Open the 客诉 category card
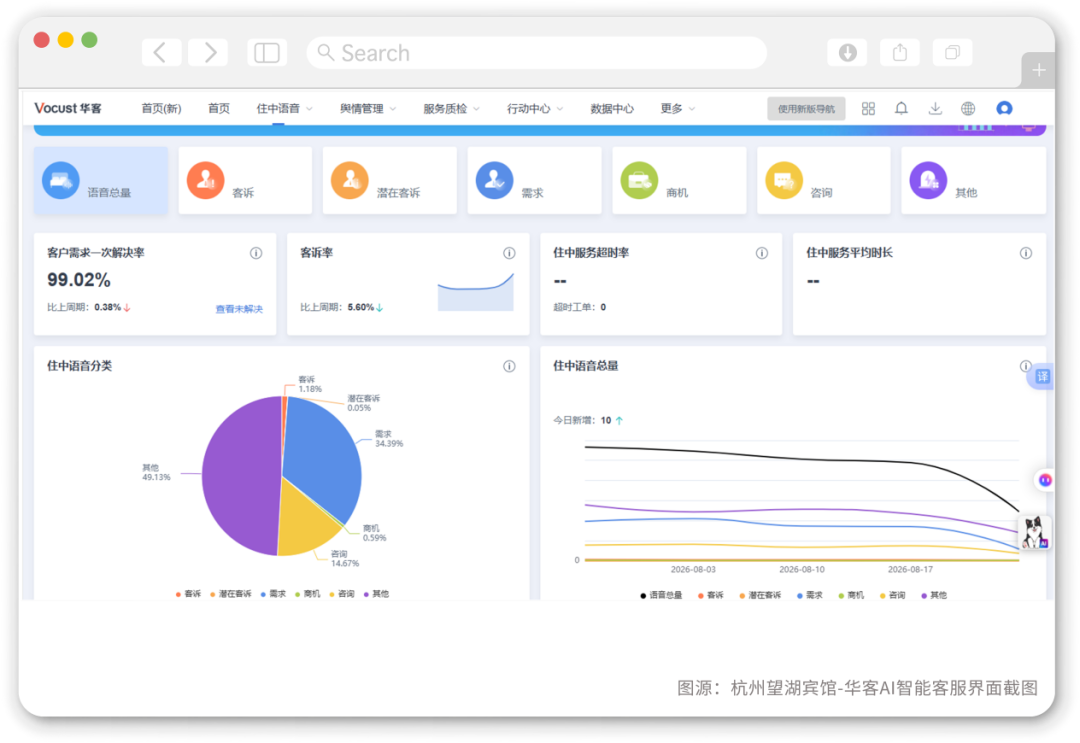This screenshot has width=1080, height=743. [x=245, y=180]
